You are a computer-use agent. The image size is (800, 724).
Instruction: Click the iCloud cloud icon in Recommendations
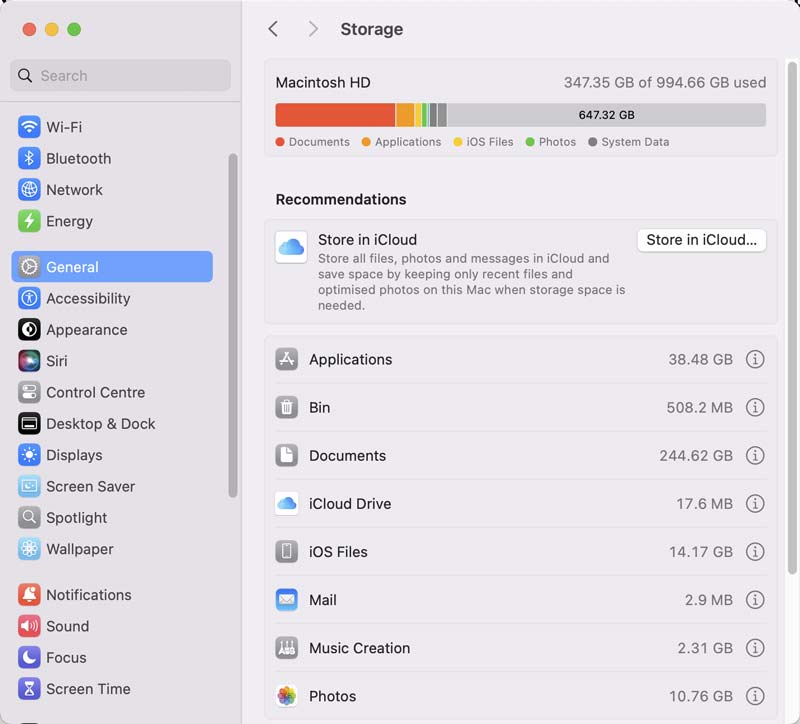tap(291, 247)
